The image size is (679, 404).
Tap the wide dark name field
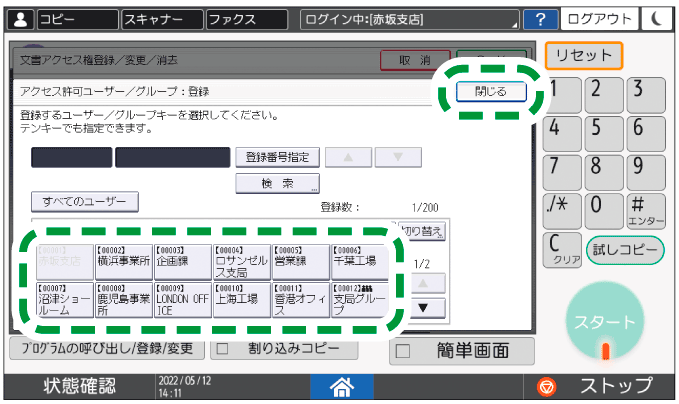coord(173,157)
